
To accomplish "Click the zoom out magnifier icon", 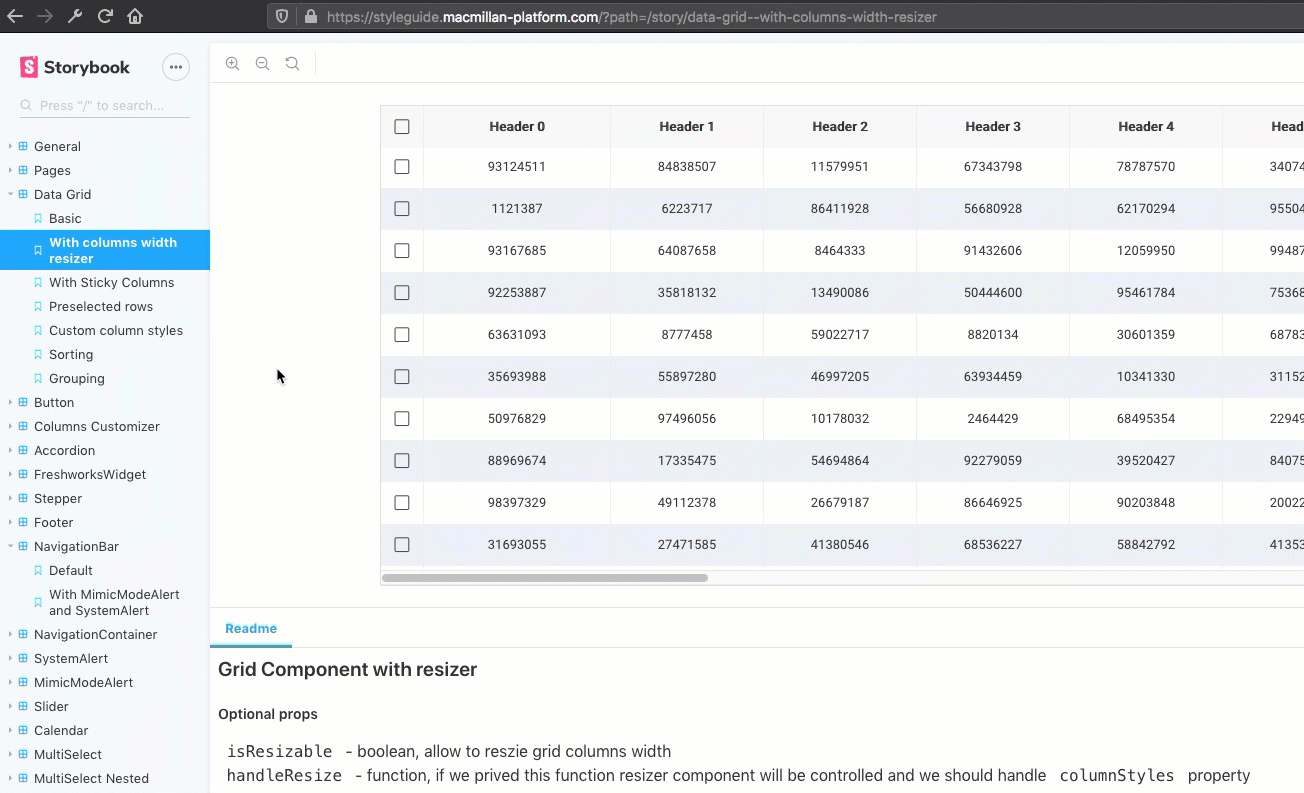I will pos(262,63).
